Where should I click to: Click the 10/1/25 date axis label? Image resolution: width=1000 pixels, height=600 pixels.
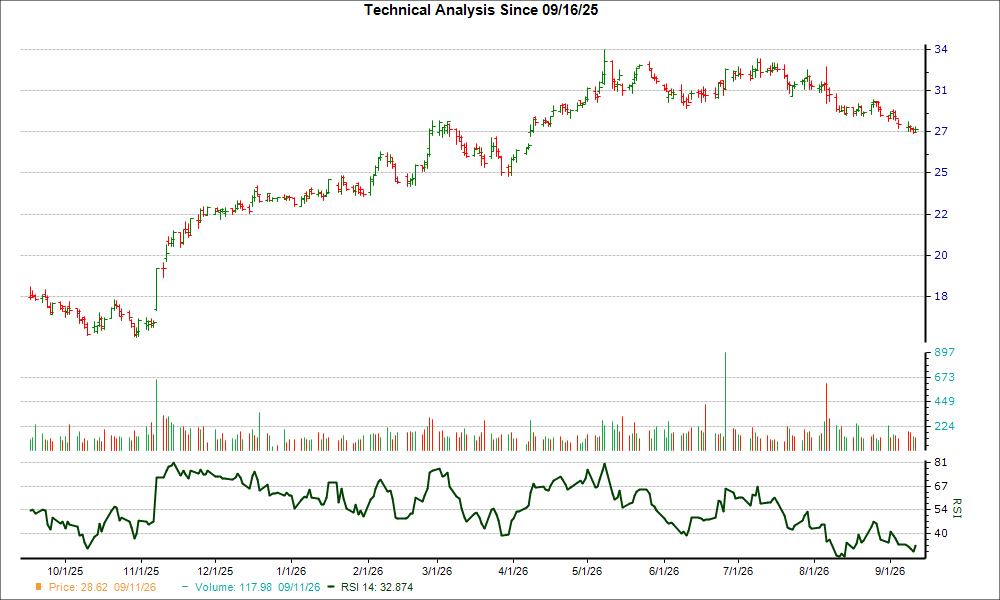(x=65, y=571)
